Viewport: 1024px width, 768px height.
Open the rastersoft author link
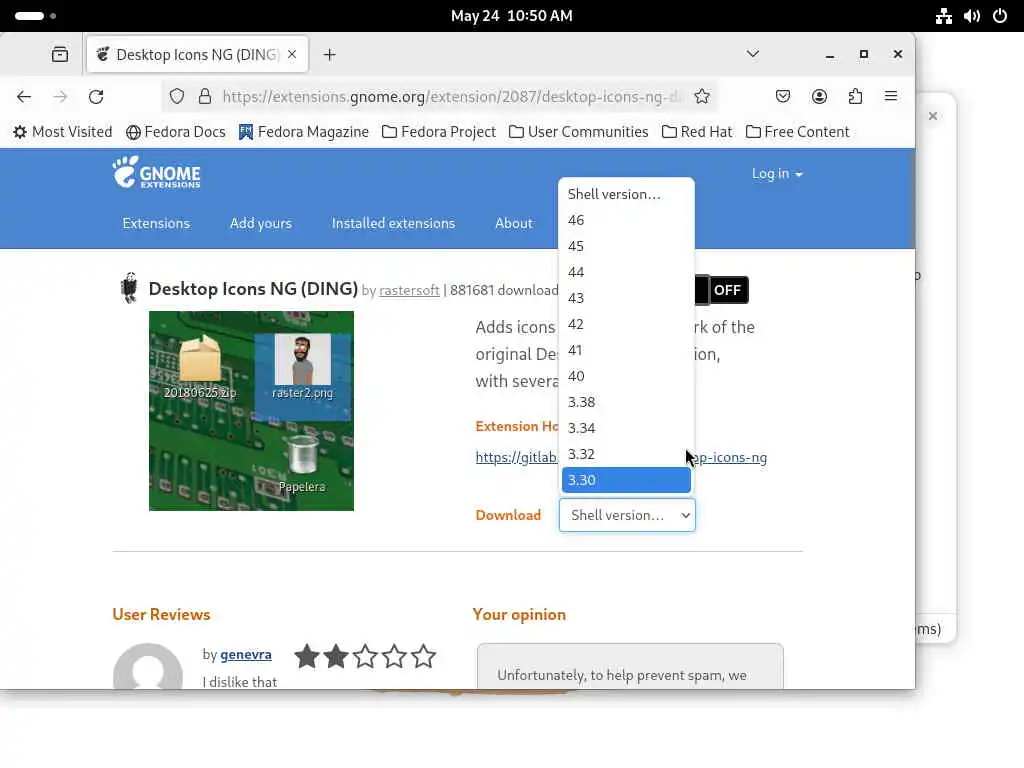[409, 290]
